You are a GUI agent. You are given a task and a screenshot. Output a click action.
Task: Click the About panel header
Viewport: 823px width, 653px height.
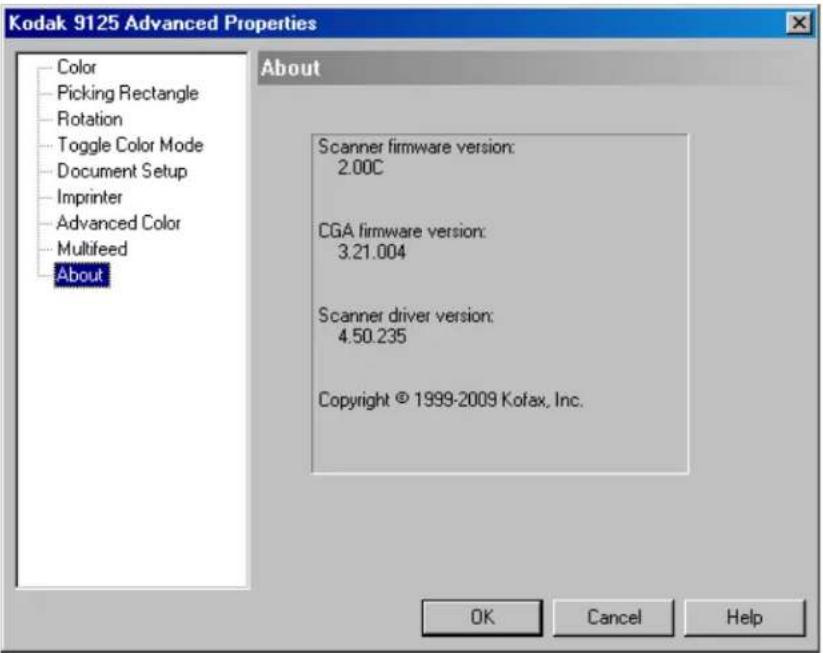pyautogui.click(x=534, y=68)
